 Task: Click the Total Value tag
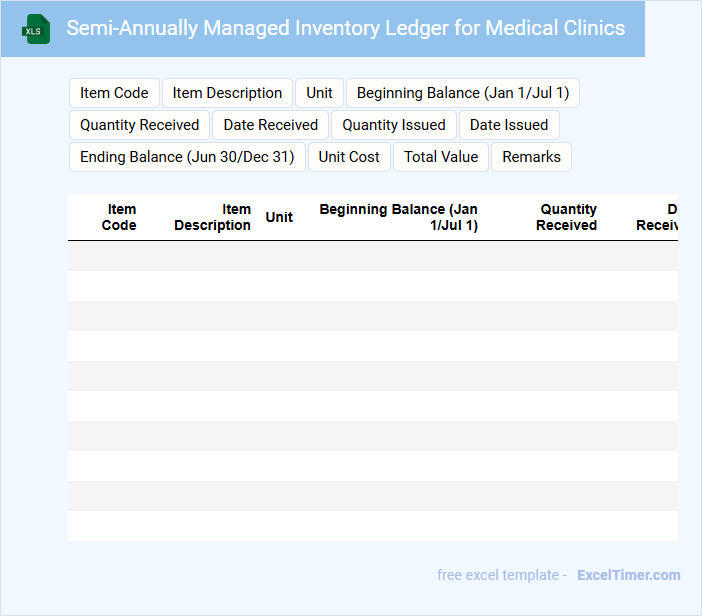pos(441,157)
